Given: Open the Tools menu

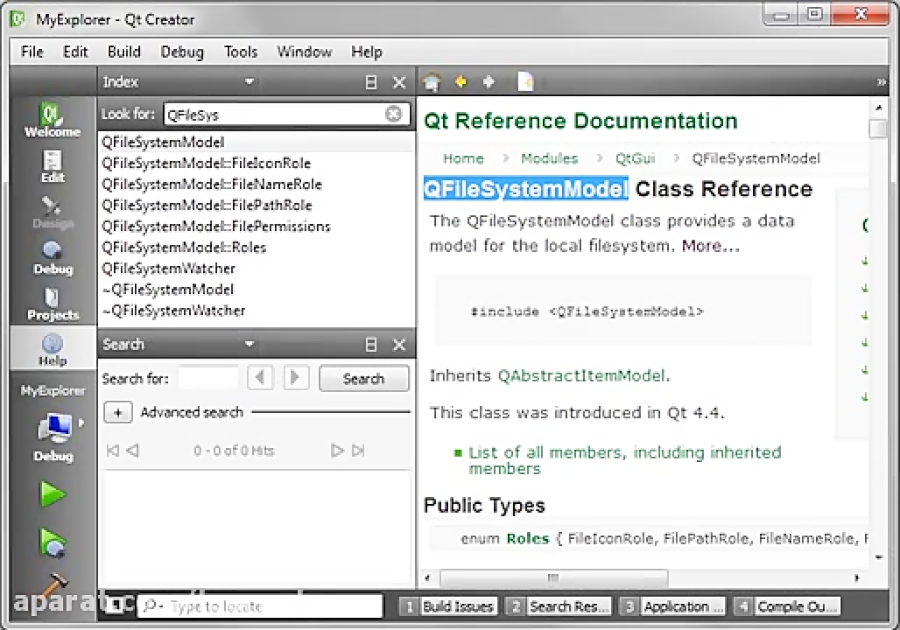Looking at the screenshot, I should pyautogui.click(x=240, y=52).
